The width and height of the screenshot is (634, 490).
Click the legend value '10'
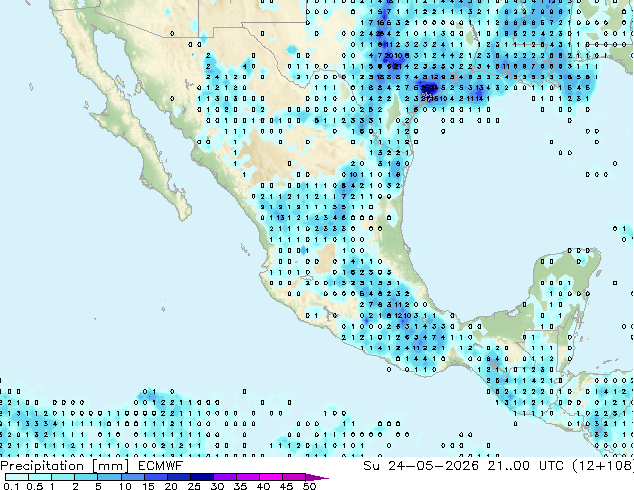[x=125, y=486]
